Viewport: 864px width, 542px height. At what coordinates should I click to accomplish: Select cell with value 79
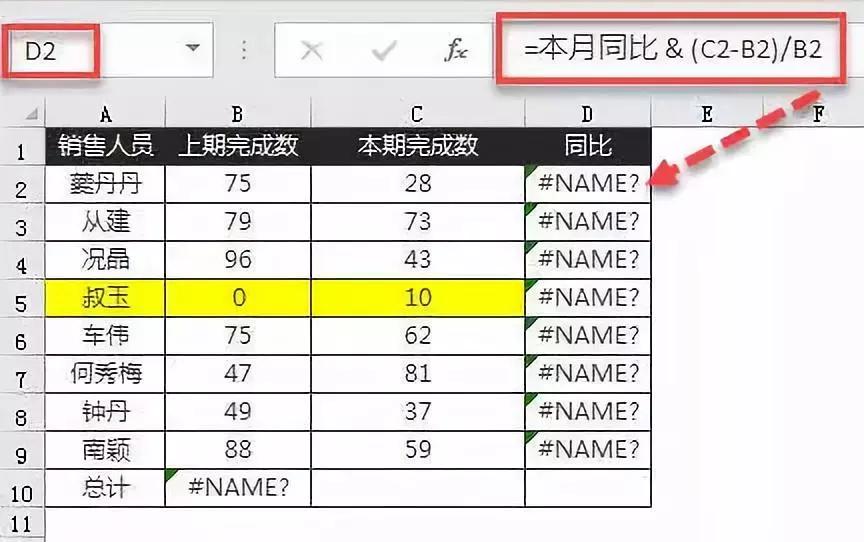238,222
